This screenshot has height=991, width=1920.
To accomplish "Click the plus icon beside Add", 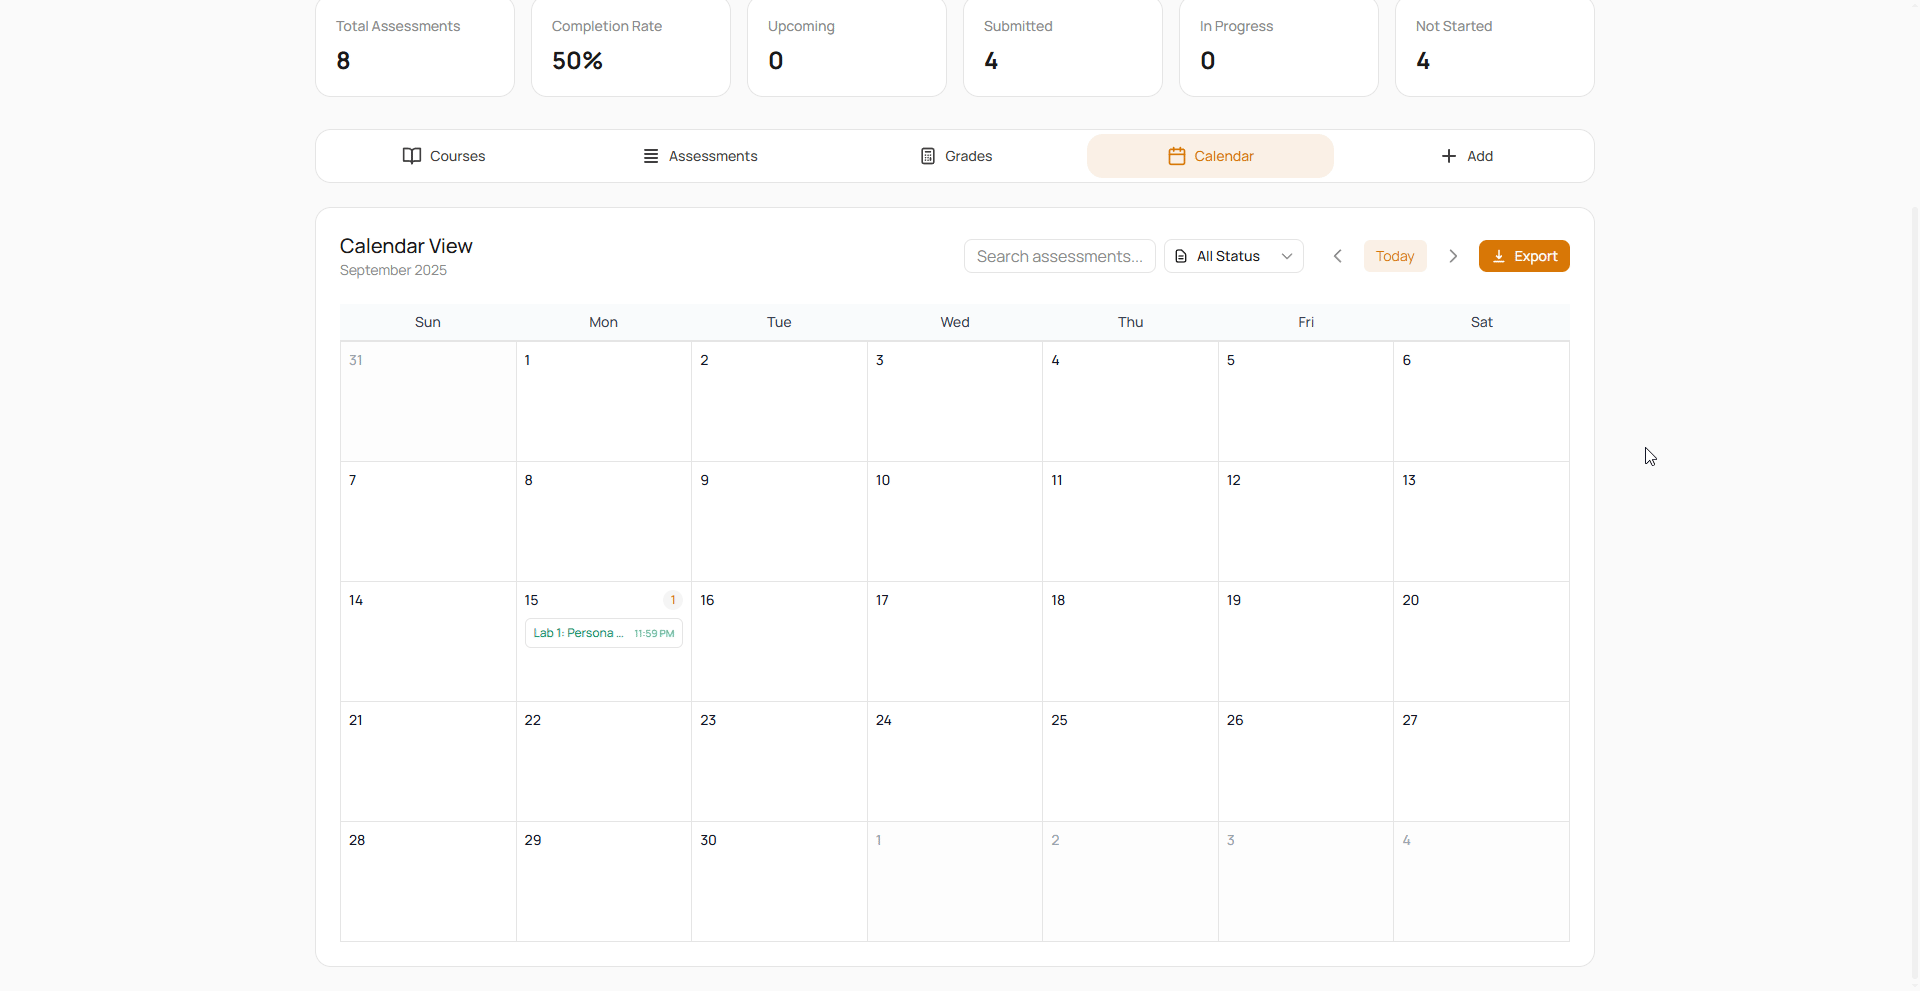I will point(1449,156).
